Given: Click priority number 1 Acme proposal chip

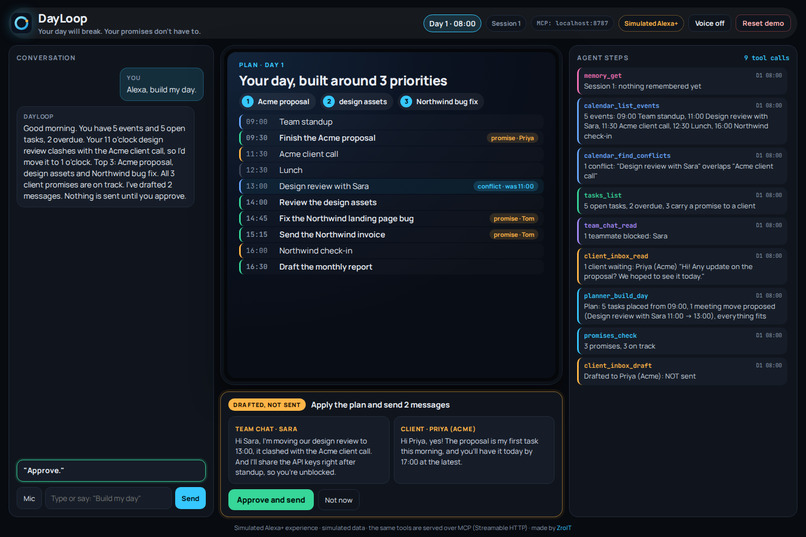Looking at the screenshot, I should pyautogui.click(x=277, y=102).
